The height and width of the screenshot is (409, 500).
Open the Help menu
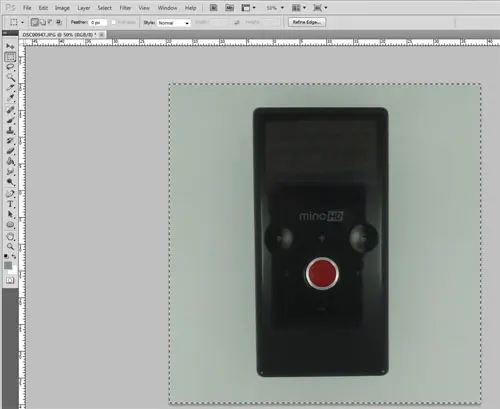[x=190, y=8]
